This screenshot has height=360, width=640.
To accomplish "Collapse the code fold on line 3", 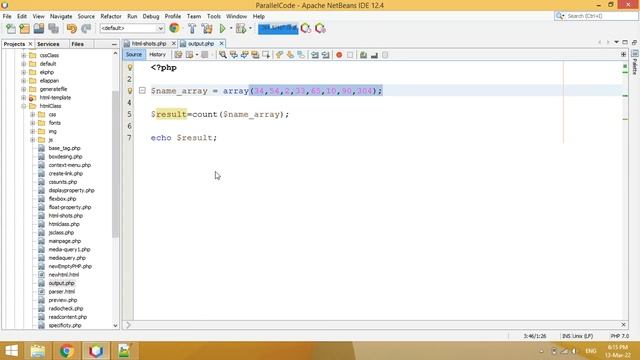I will pyautogui.click(x=142, y=91).
